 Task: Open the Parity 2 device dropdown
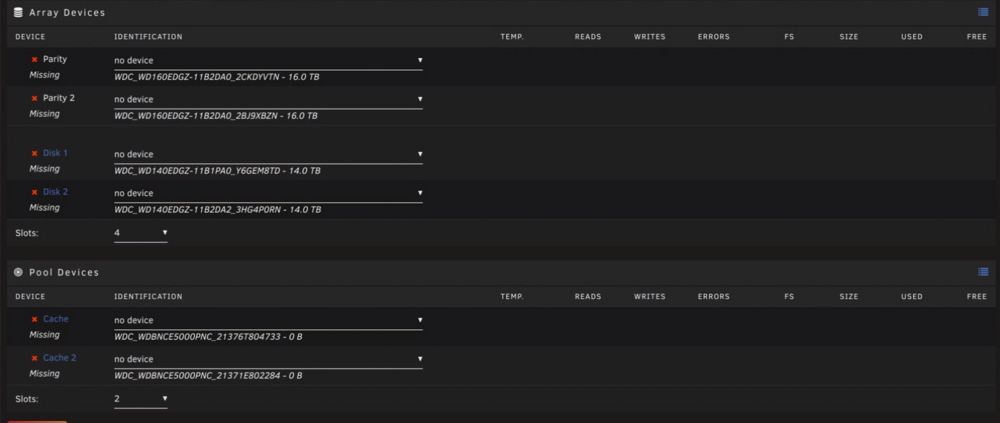tap(268, 100)
